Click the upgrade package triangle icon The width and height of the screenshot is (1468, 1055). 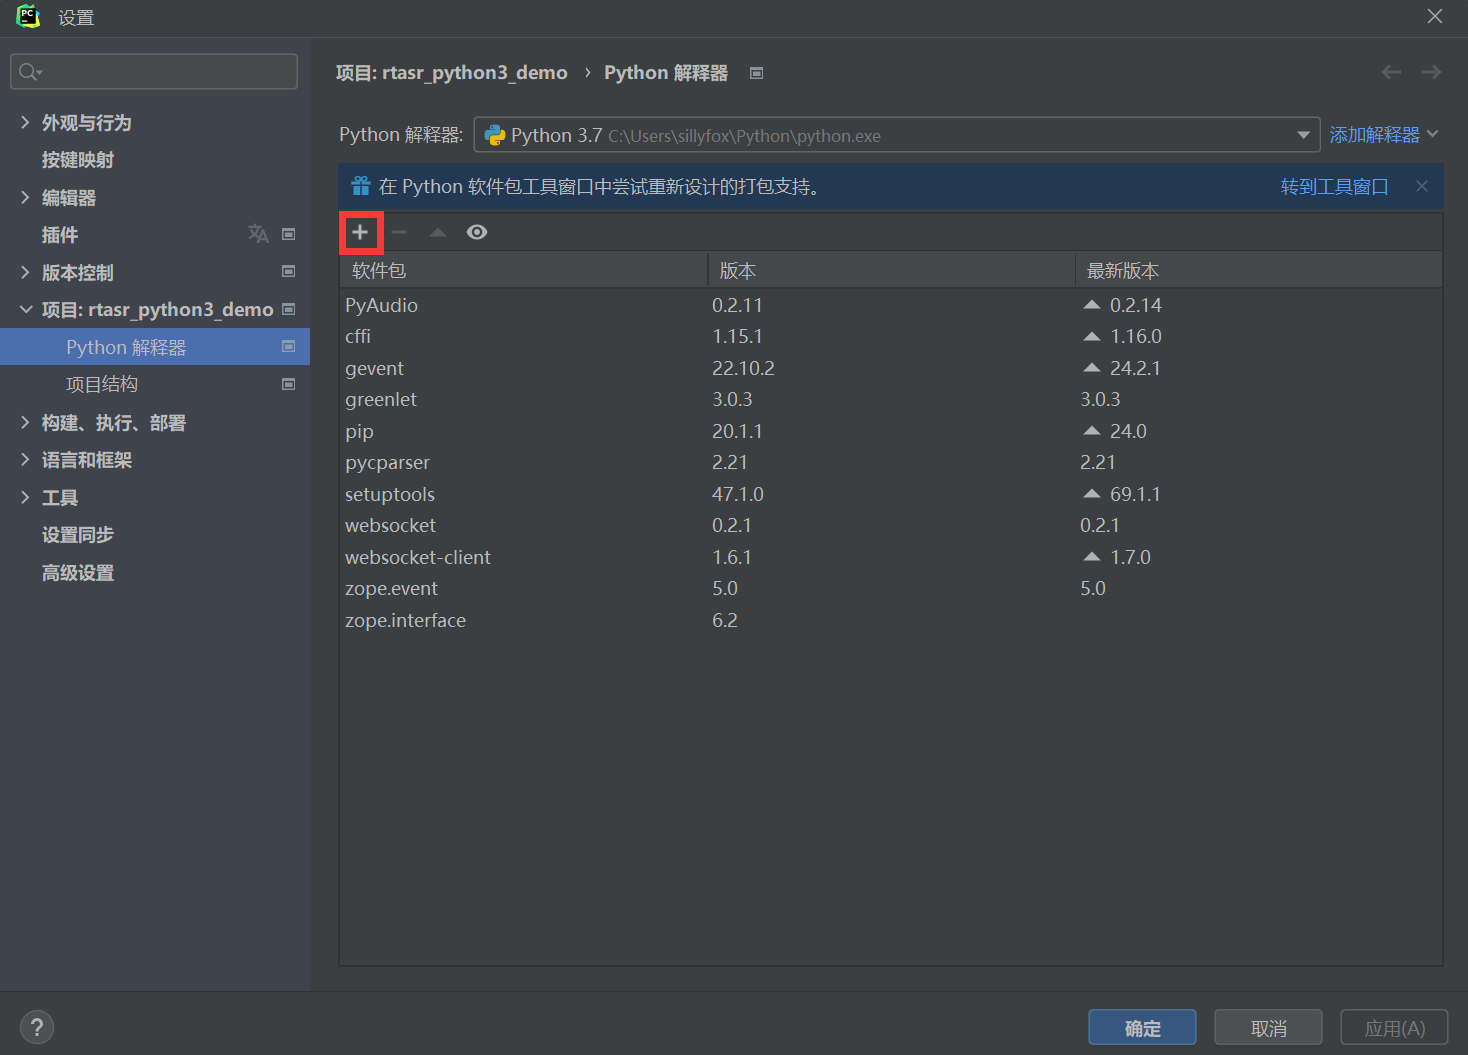(x=438, y=232)
